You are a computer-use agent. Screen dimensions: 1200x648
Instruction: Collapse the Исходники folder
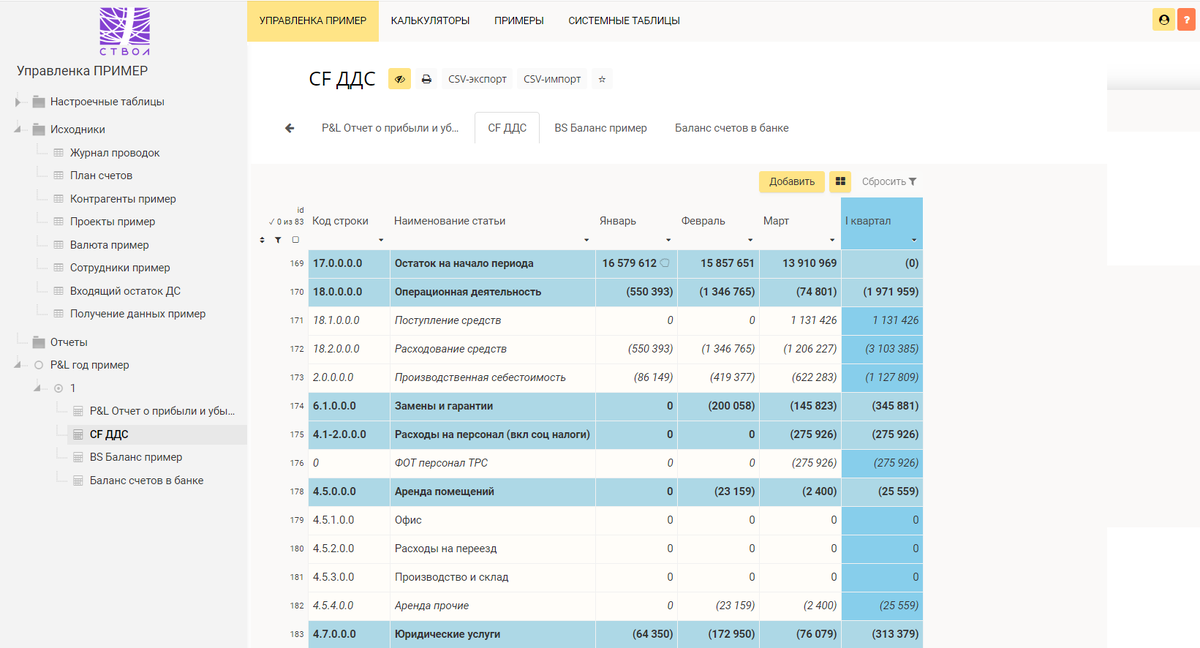click(x=18, y=129)
